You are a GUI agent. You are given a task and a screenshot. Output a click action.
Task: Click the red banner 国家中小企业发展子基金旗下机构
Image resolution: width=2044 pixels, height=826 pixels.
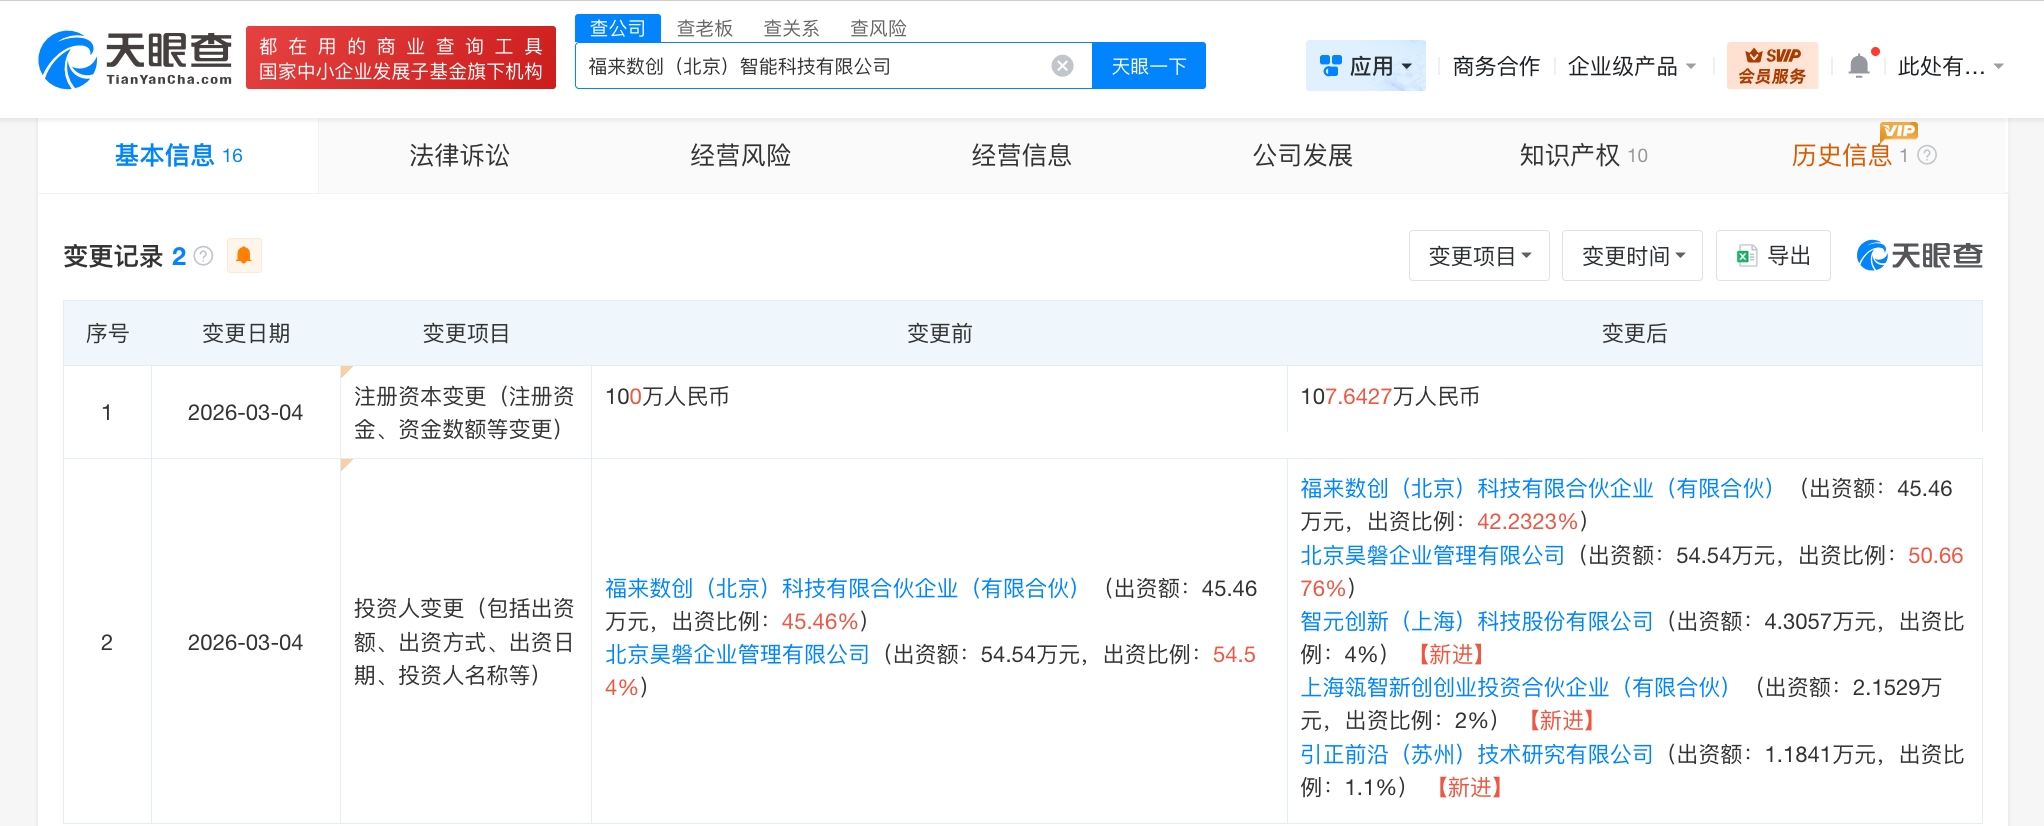tap(401, 58)
